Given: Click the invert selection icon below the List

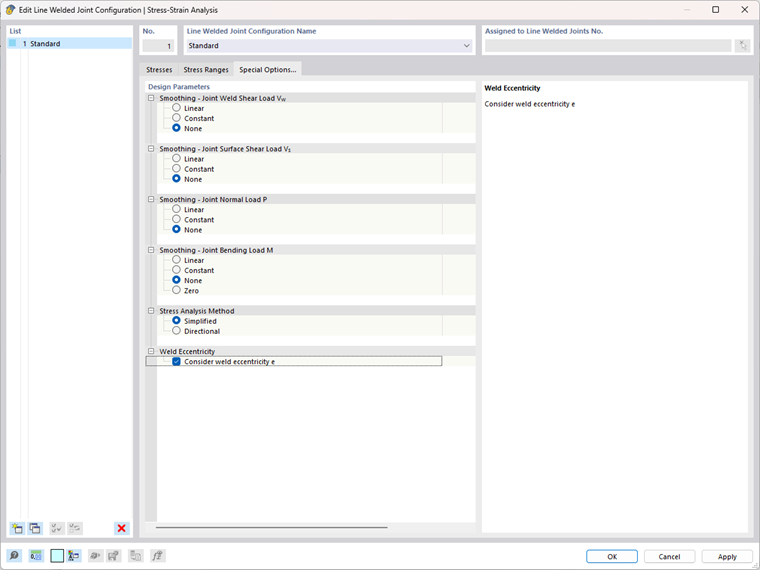Looking at the screenshot, I should (x=75, y=528).
